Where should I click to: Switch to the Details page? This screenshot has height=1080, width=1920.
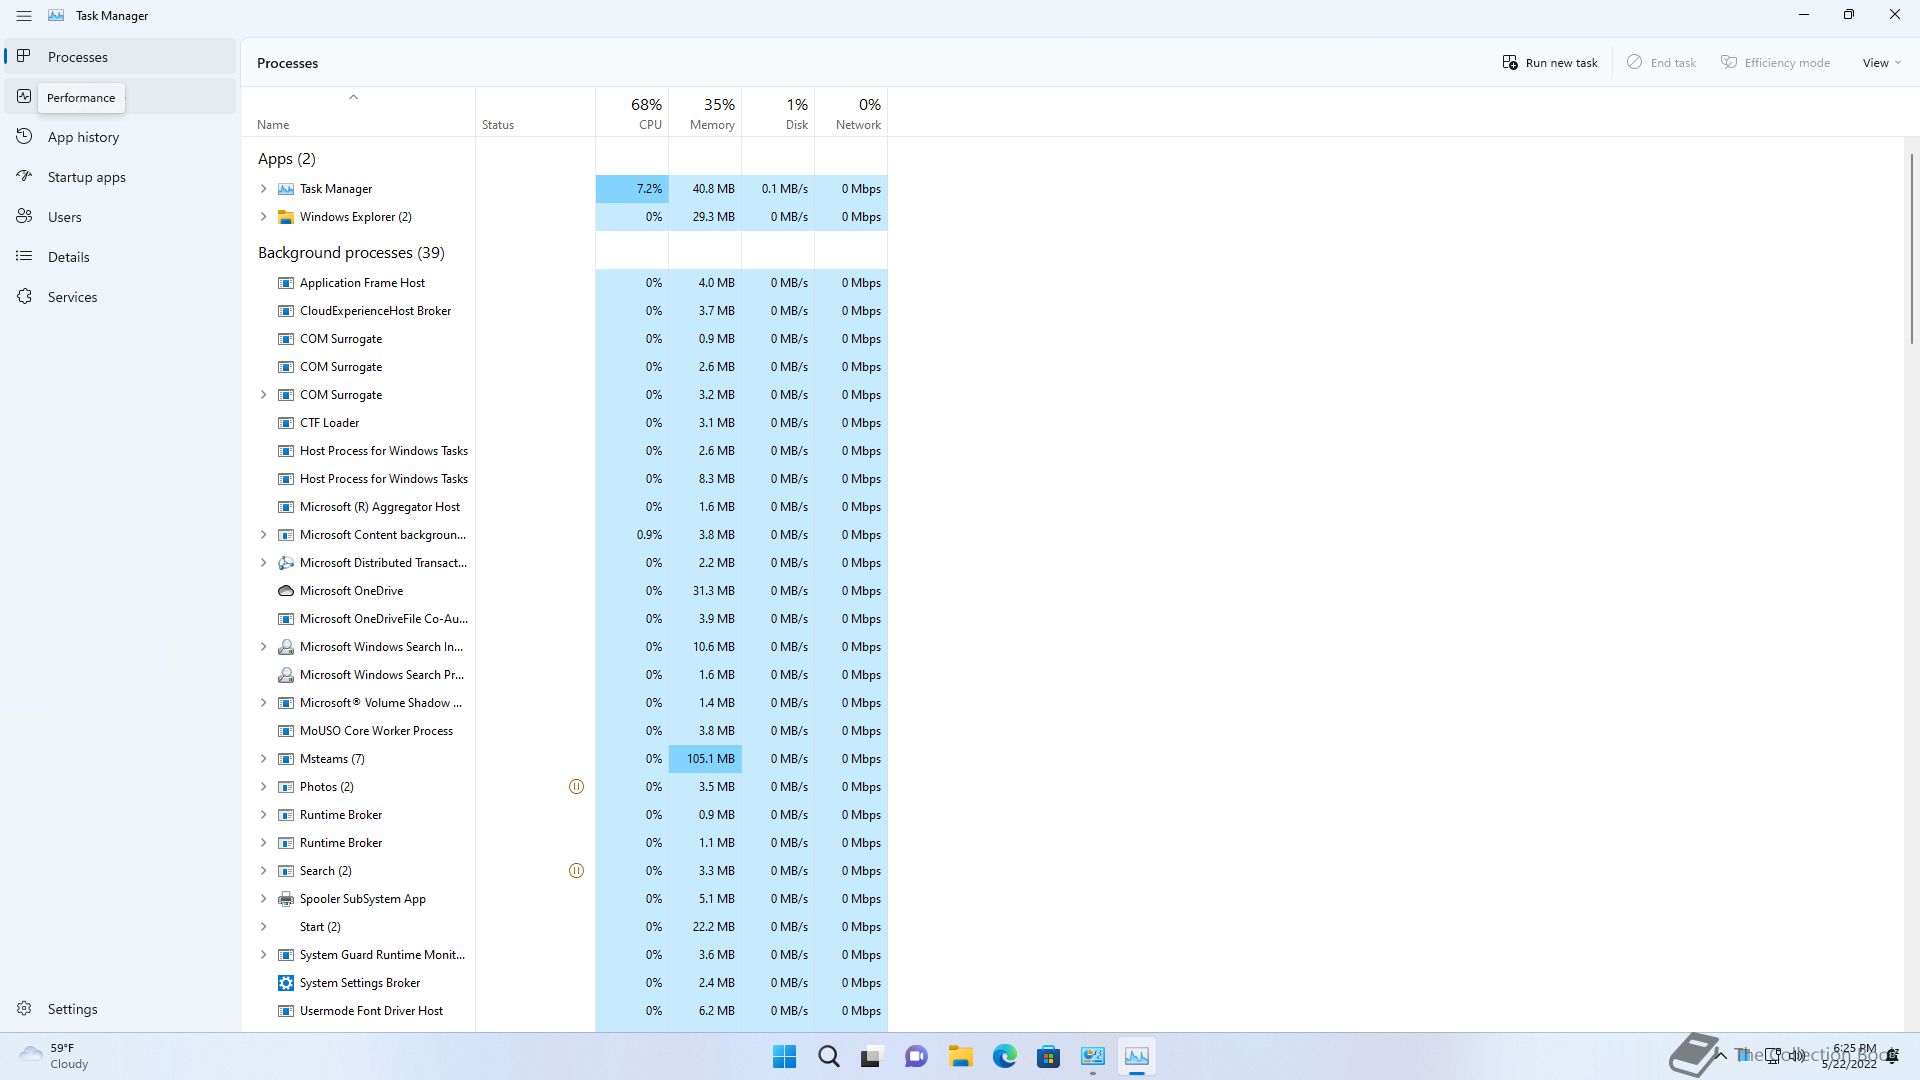(120, 257)
